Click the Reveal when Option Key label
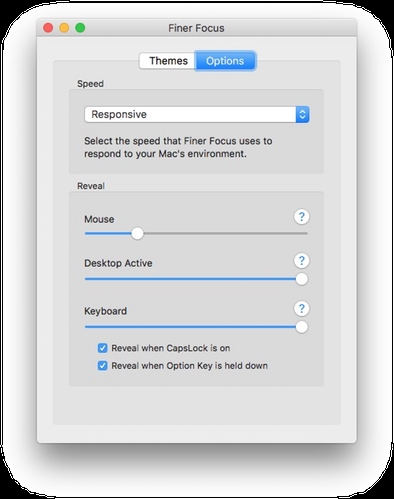Image resolution: width=394 pixels, height=499 pixels. [189, 366]
